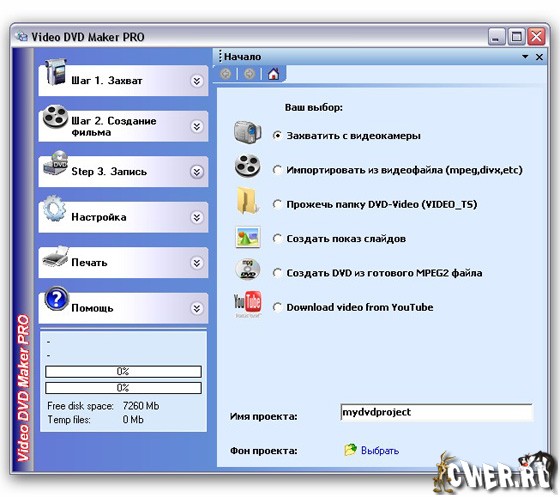Image resolution: width=560 pixels, height=497 pixels.
Task: Open the Начало panel dropdown arrow
Action: [x=525, y=57]
